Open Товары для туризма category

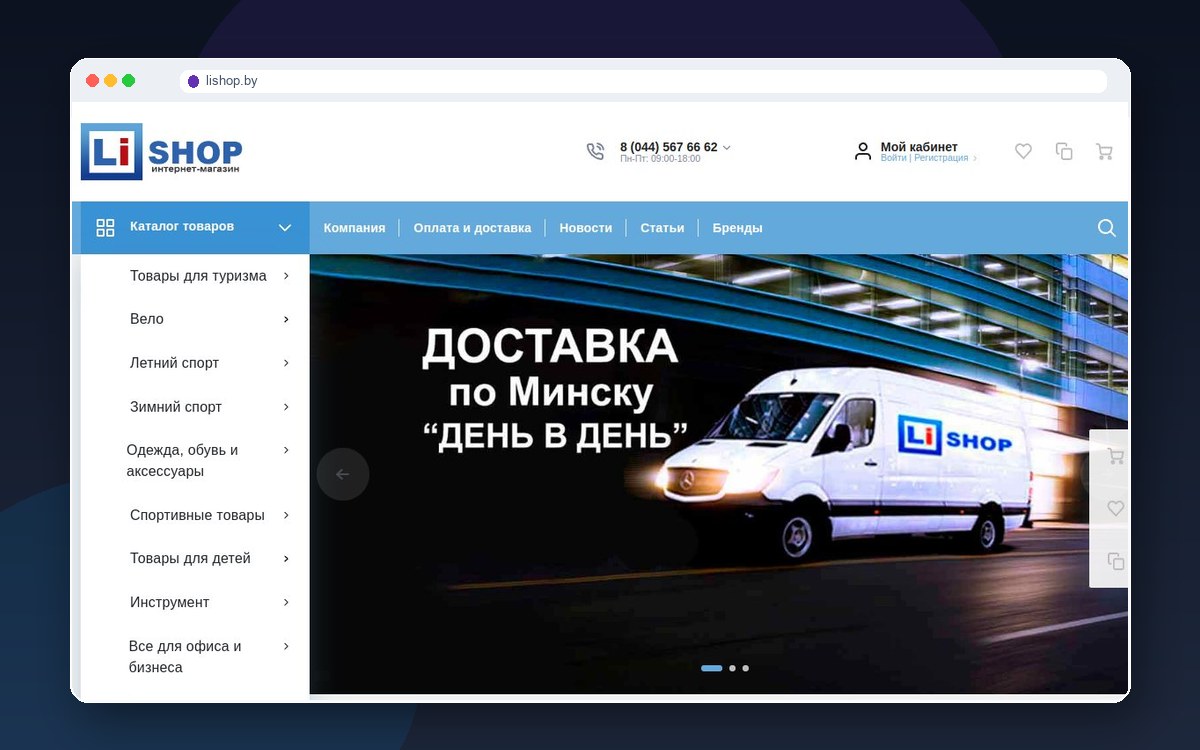(x=198, y=276)
